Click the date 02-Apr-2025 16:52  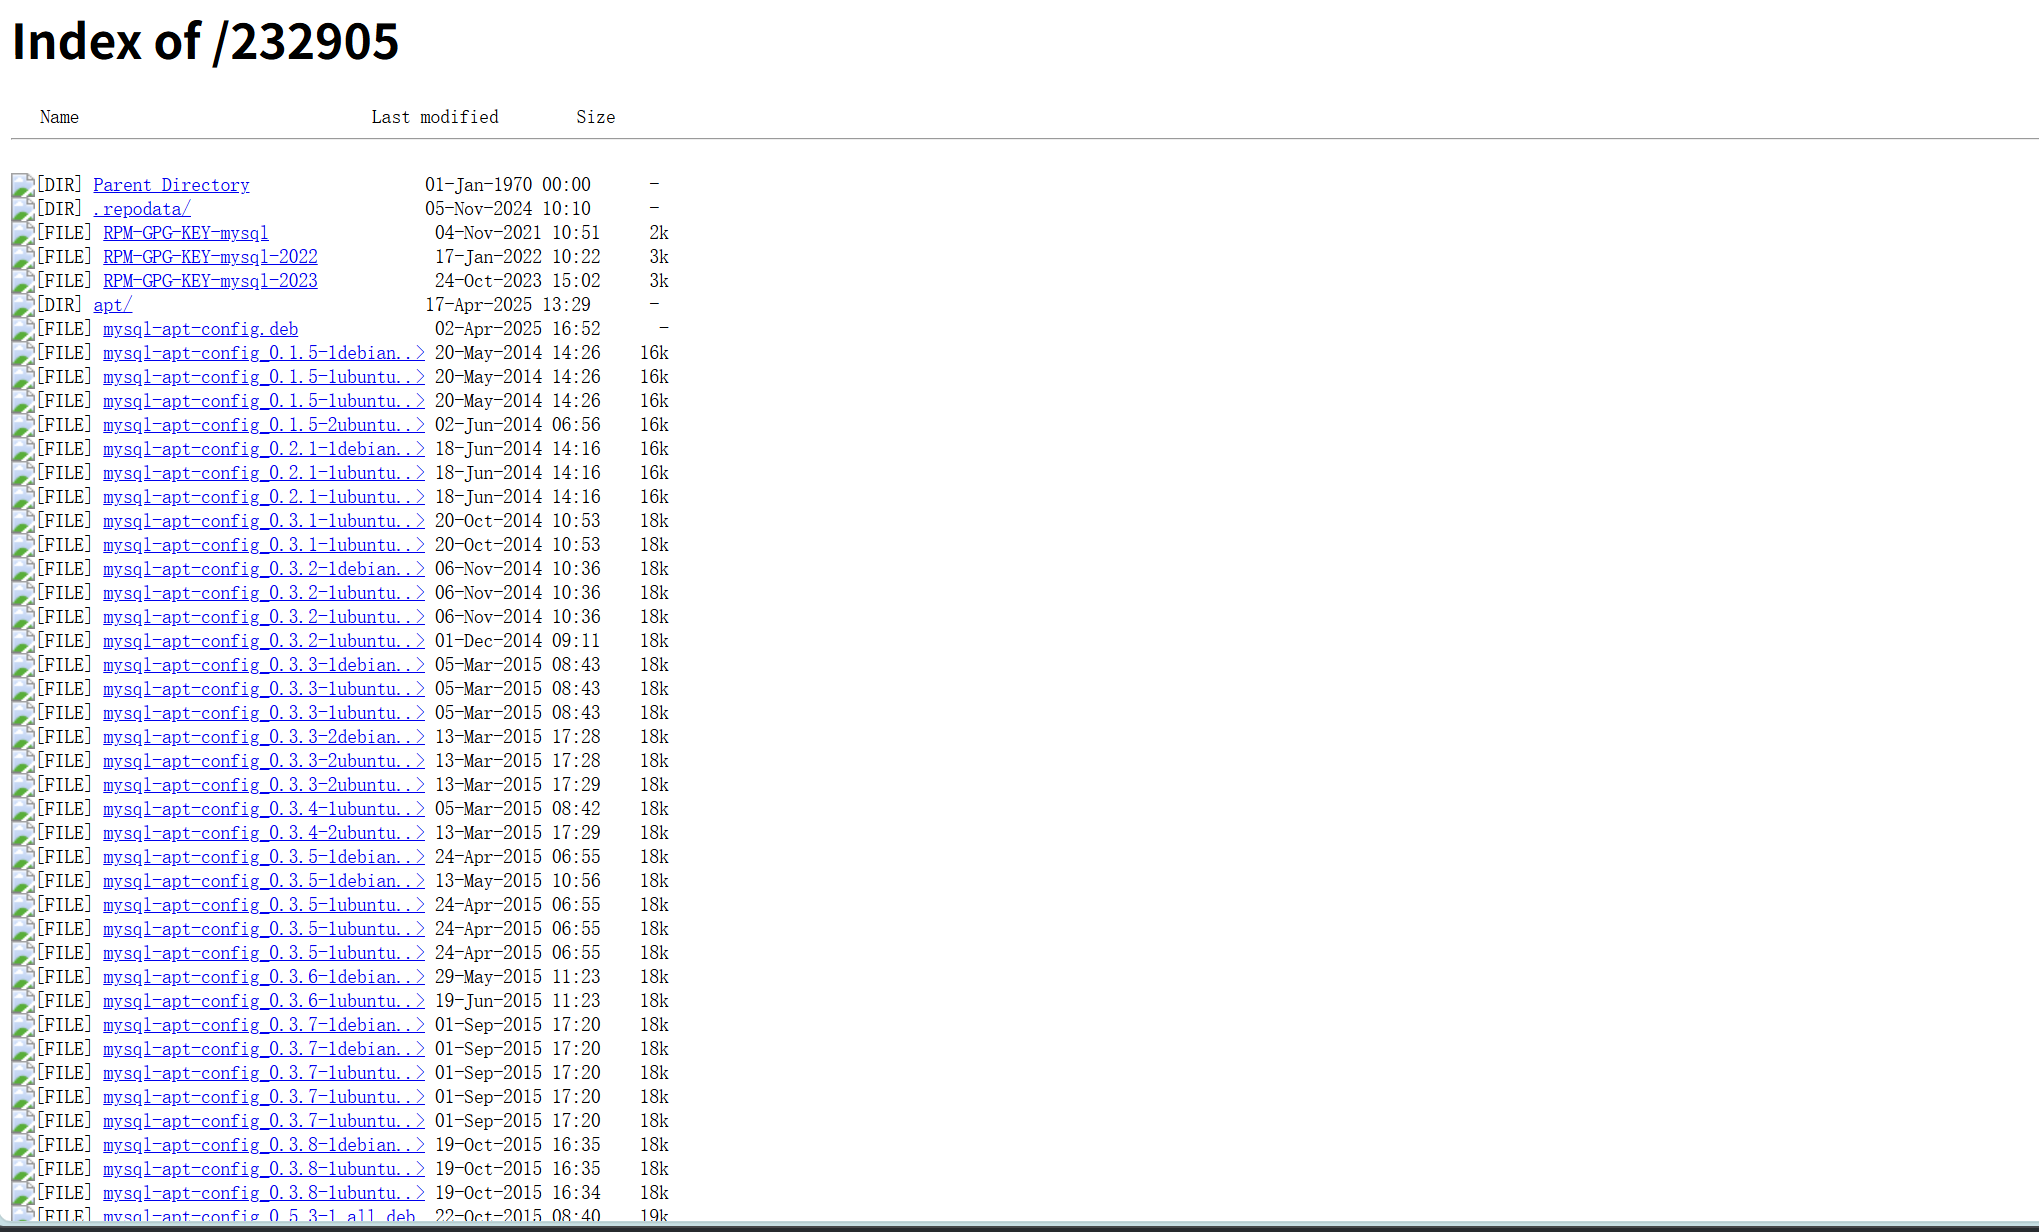[x=518, y=329]
